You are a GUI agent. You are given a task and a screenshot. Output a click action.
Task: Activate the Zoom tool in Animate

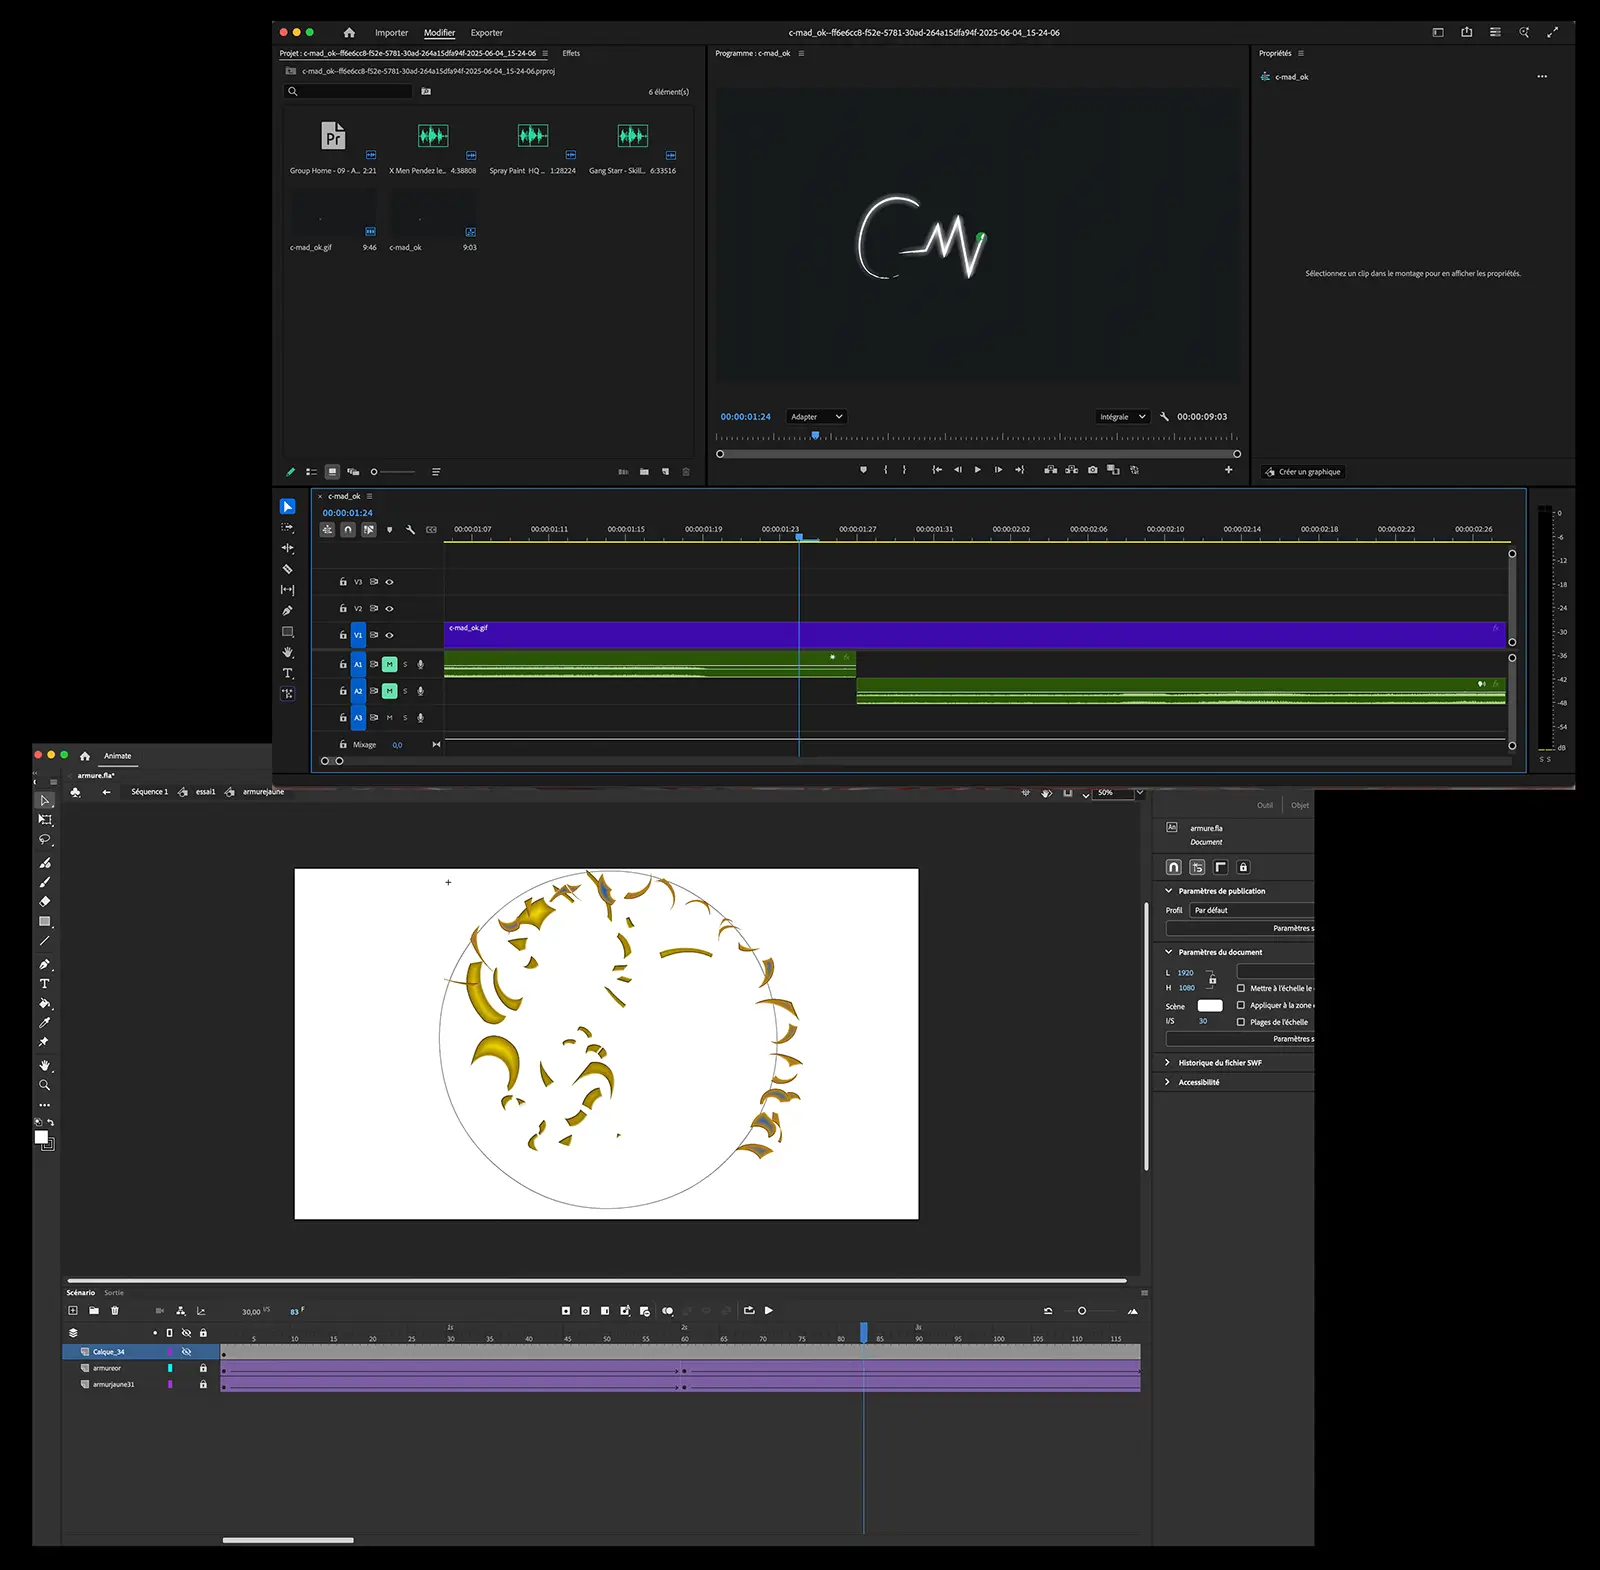[x=44, y=1085]
